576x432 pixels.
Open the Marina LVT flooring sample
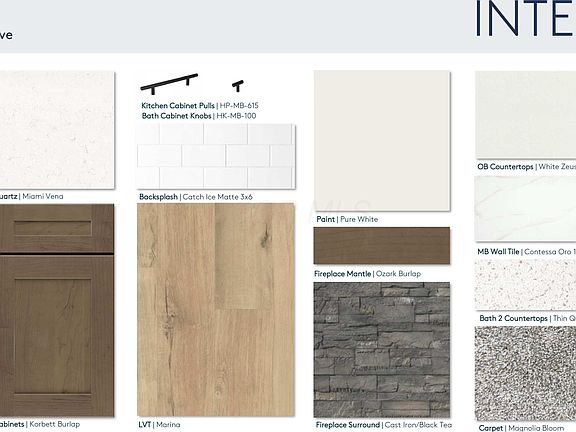[216, 310]
